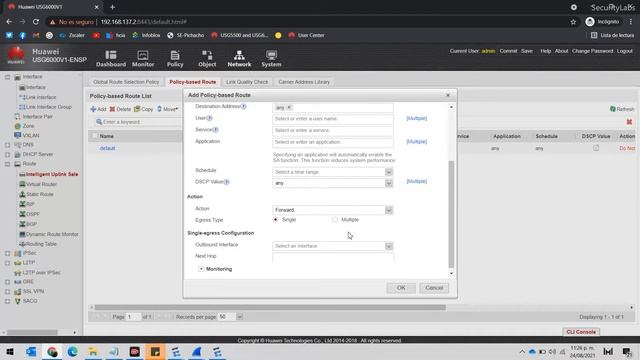Click the Delete route icon
Viewport: 640px width, 360px height.
coord(112,109)
